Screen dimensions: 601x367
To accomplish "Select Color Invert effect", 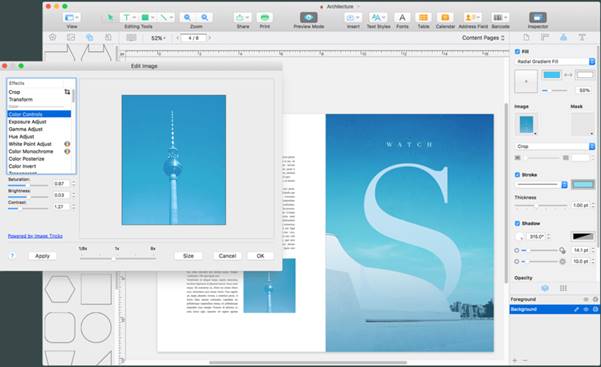I will tap(39, 166).
